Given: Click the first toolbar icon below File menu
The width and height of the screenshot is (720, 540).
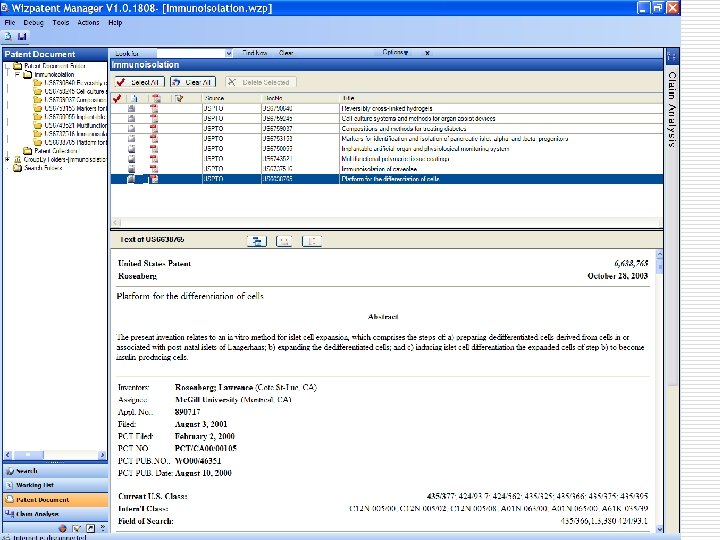Looking at the screenshot, I should point(8,36).
